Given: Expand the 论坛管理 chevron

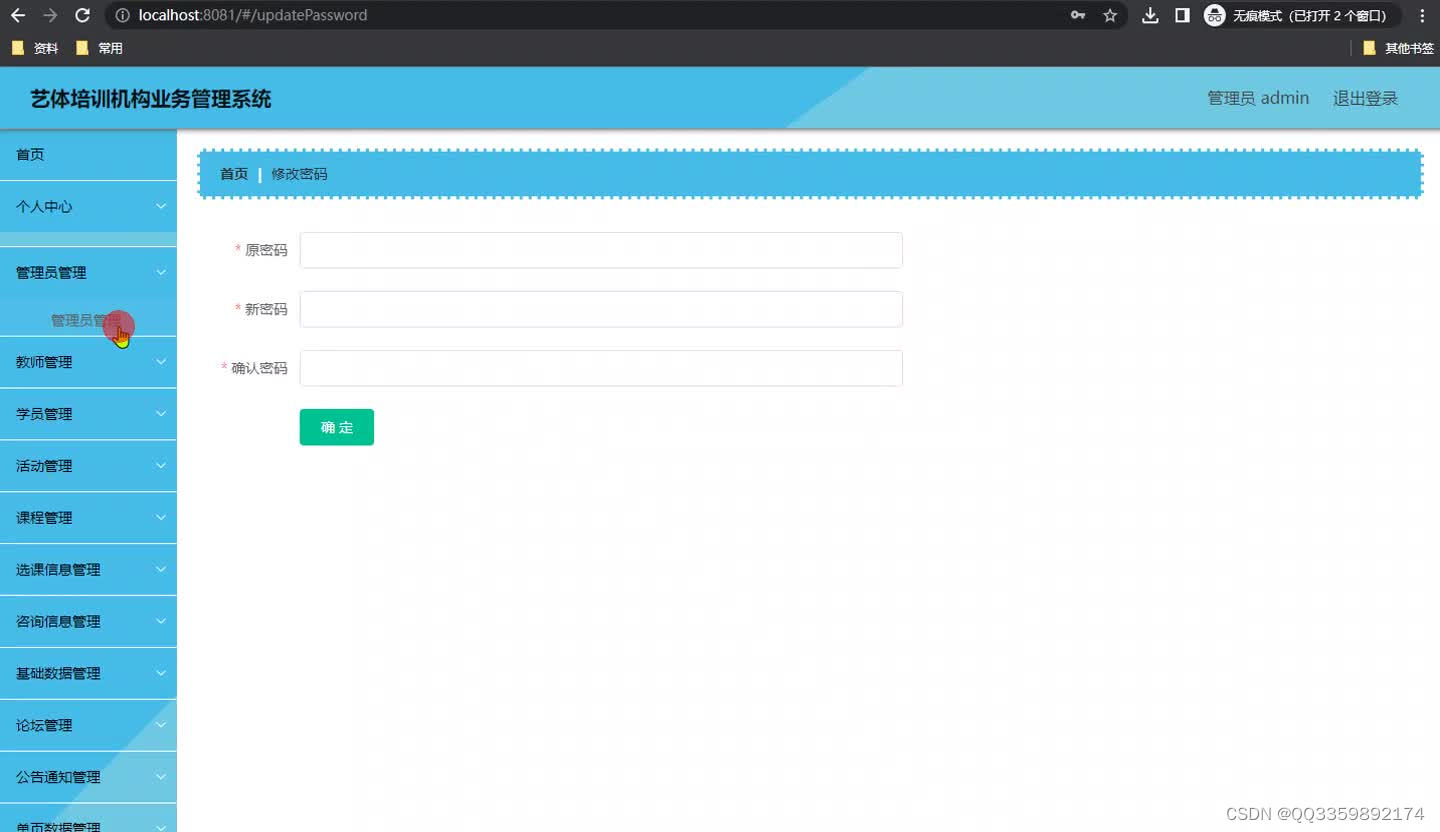Looking at the screenshot, I should (x=161, y=726).
